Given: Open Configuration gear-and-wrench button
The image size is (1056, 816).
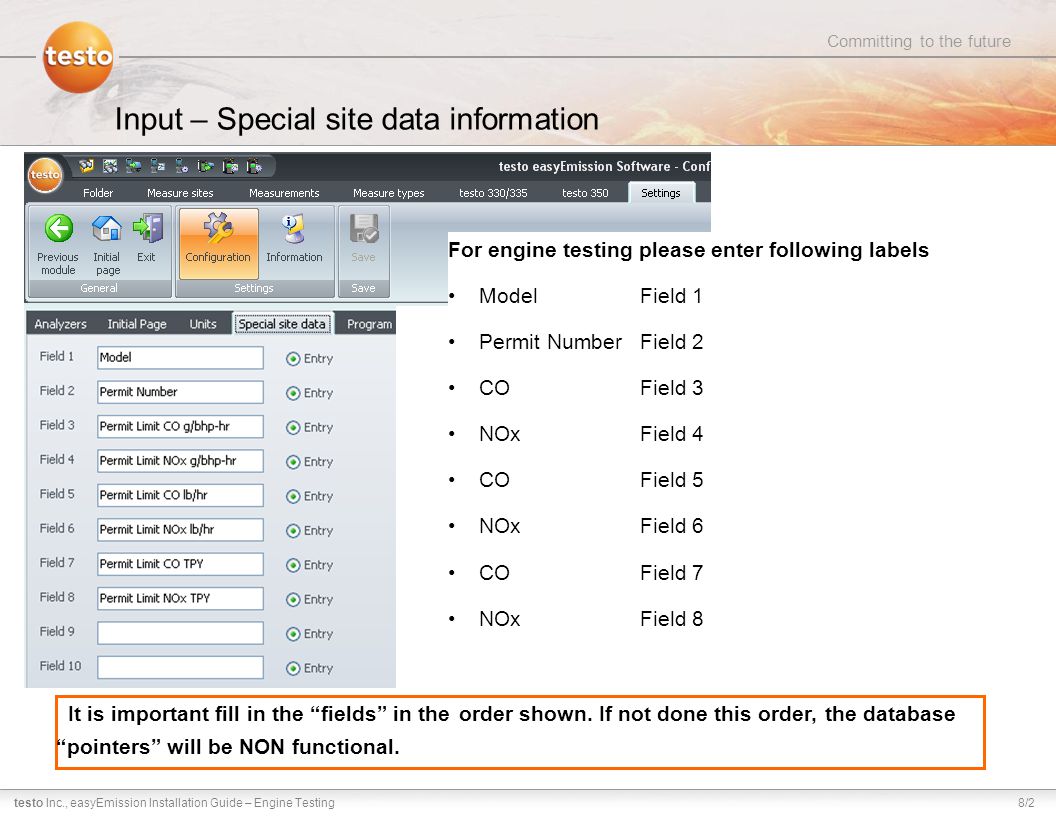Looking at the screenshot, I should coord(218,242).
